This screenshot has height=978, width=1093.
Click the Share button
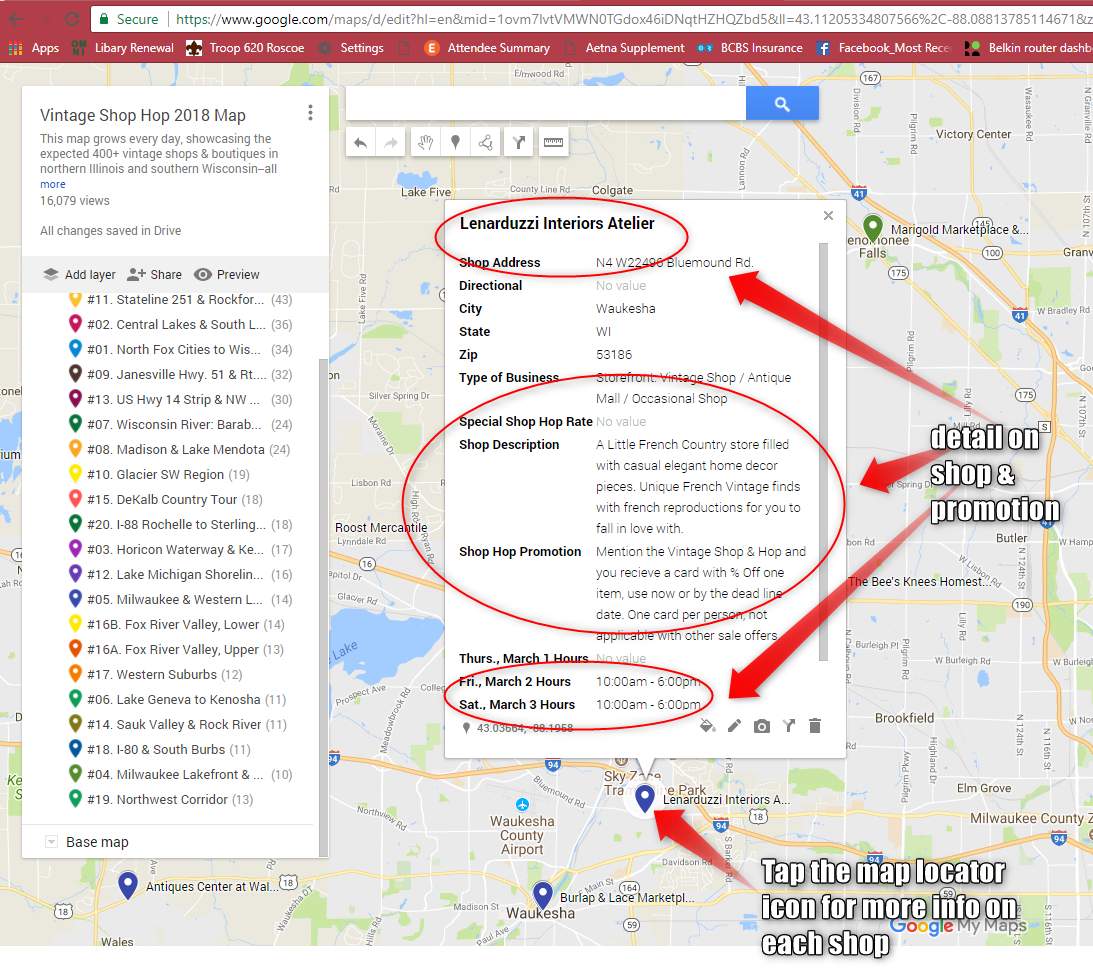coord(155,275)
